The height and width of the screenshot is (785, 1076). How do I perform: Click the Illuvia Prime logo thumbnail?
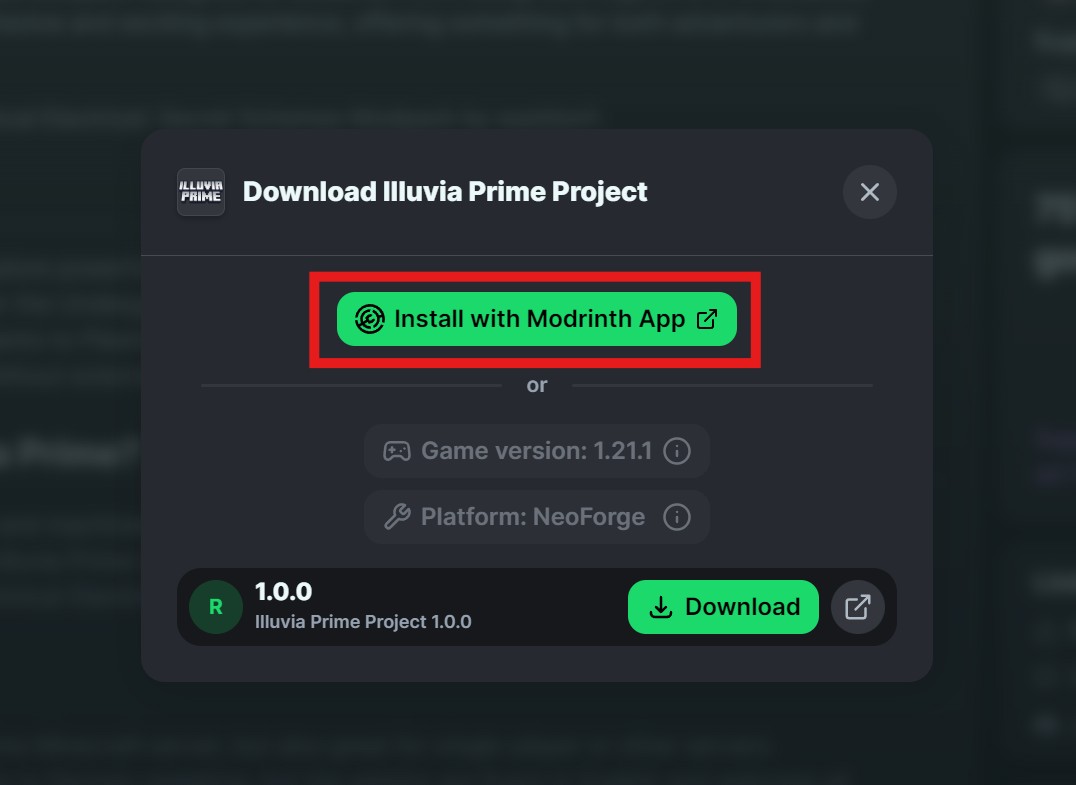pyautogui.click(x=201, y=192)
